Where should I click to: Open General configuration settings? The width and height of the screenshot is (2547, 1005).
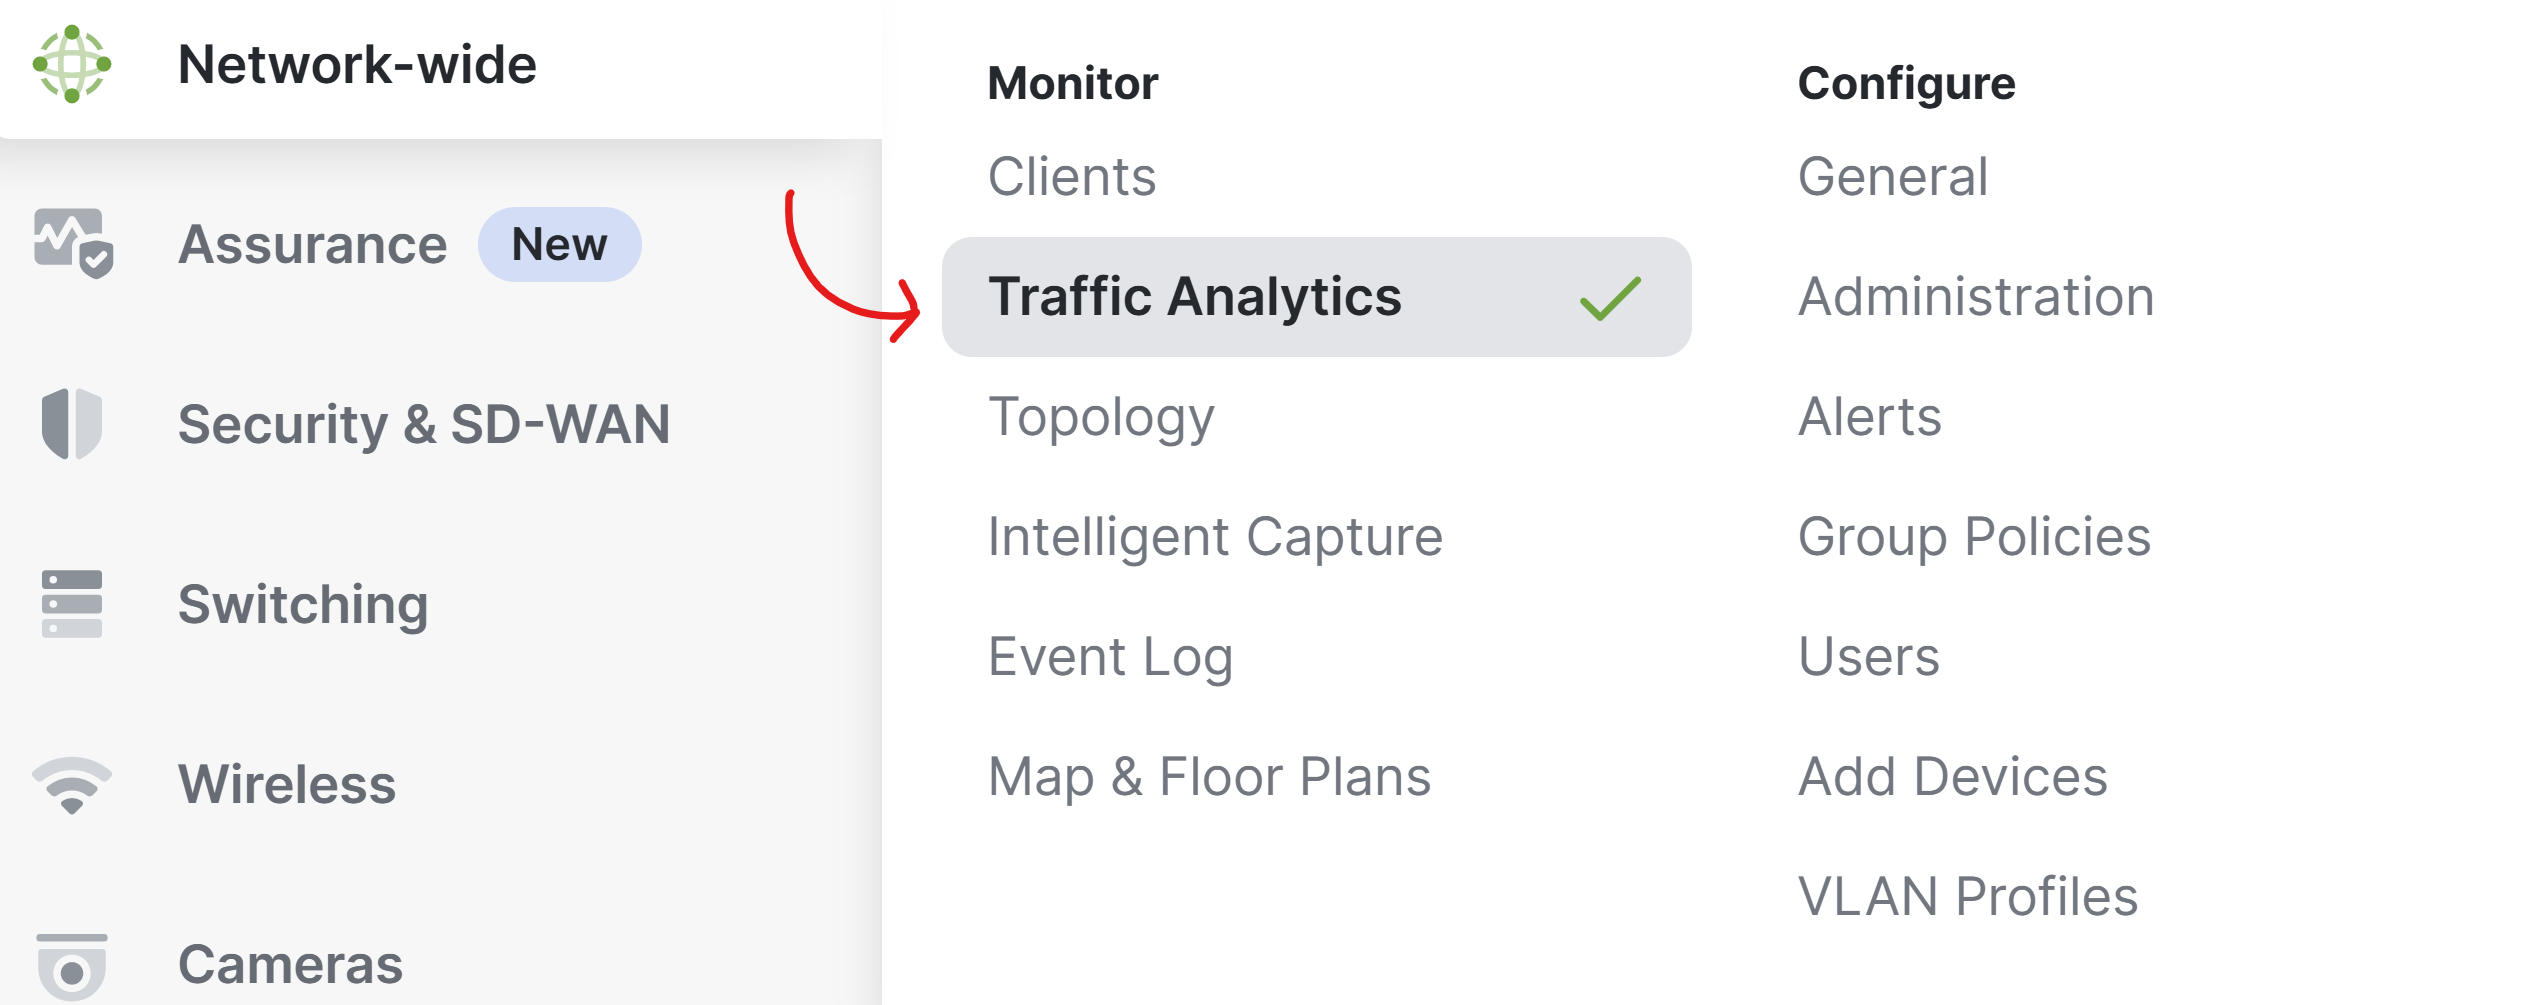(1892, 177)
